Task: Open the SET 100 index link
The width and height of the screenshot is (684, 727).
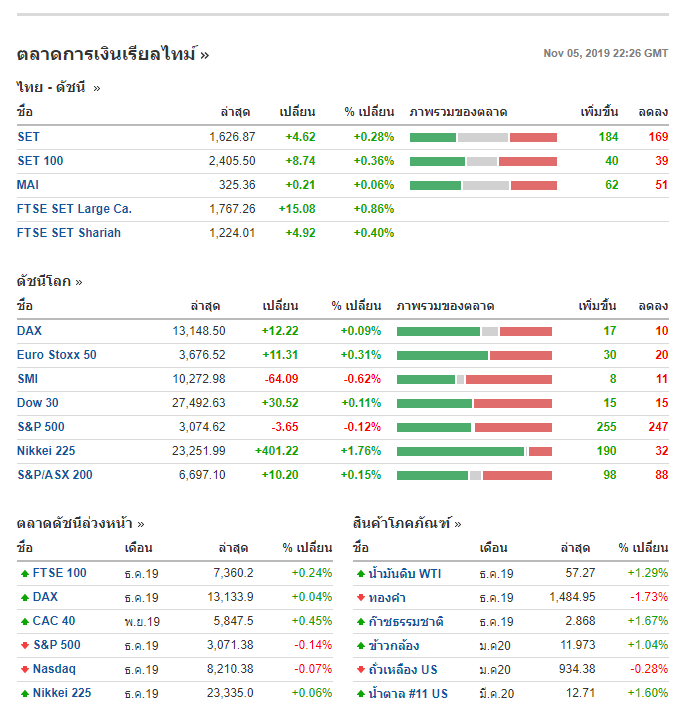Action: tap(40, 161)
